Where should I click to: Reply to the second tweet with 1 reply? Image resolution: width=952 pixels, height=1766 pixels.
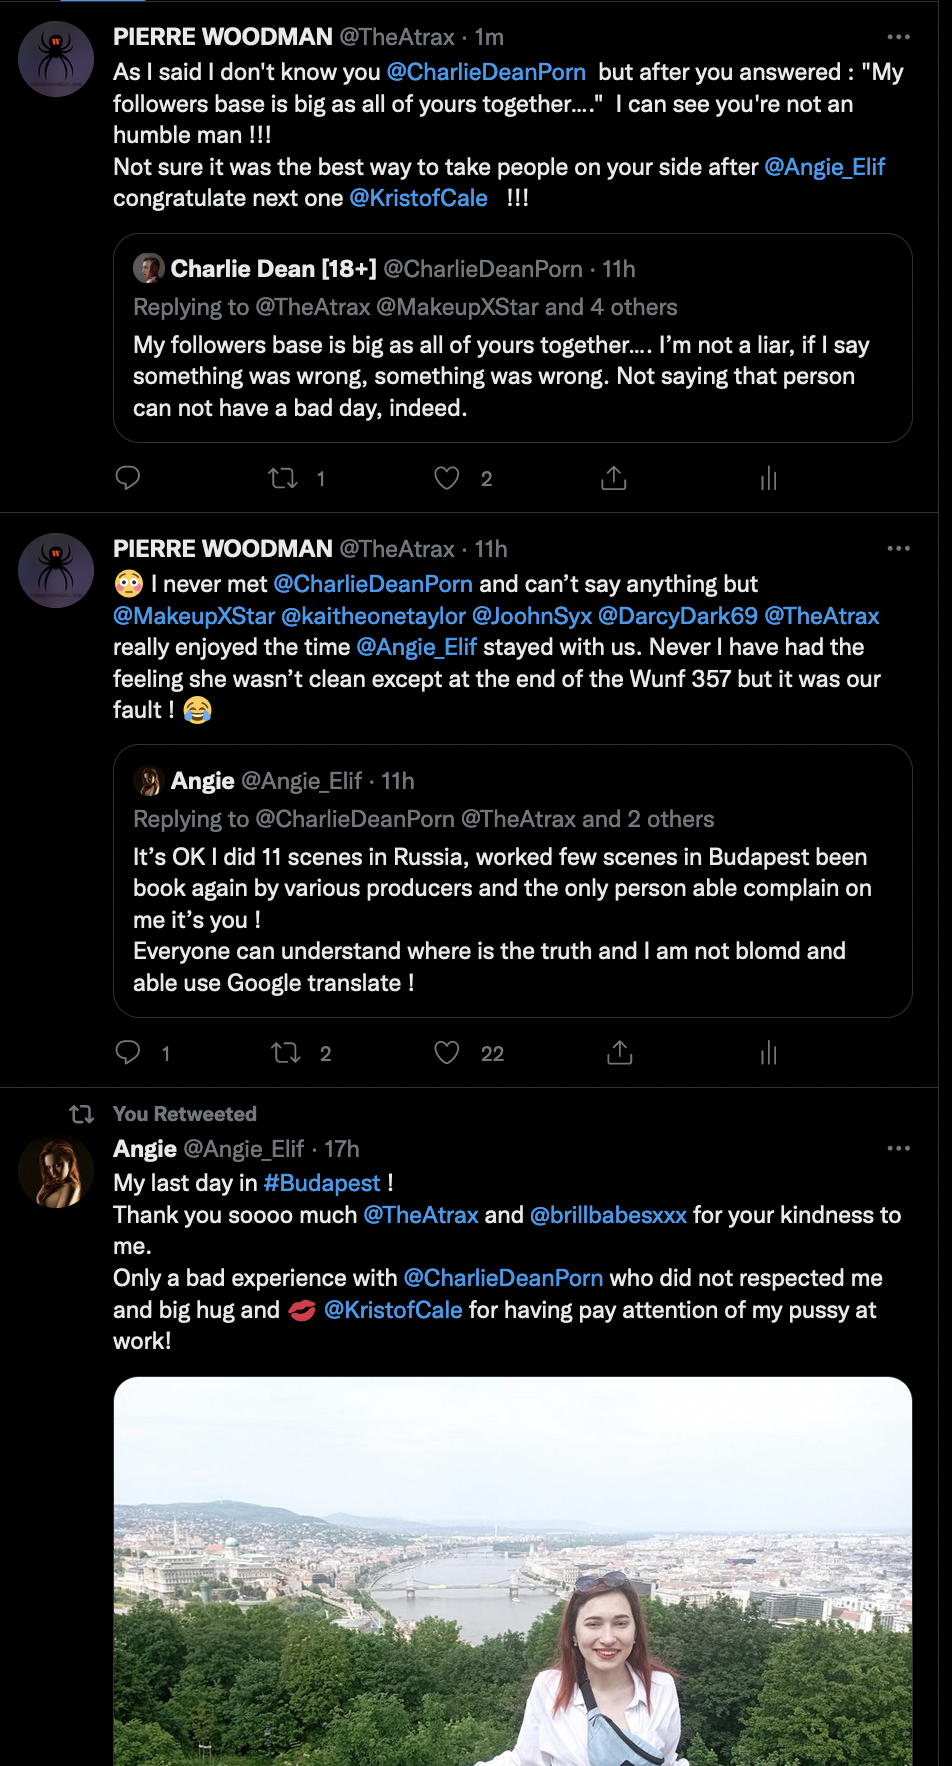pos(128,1052)
